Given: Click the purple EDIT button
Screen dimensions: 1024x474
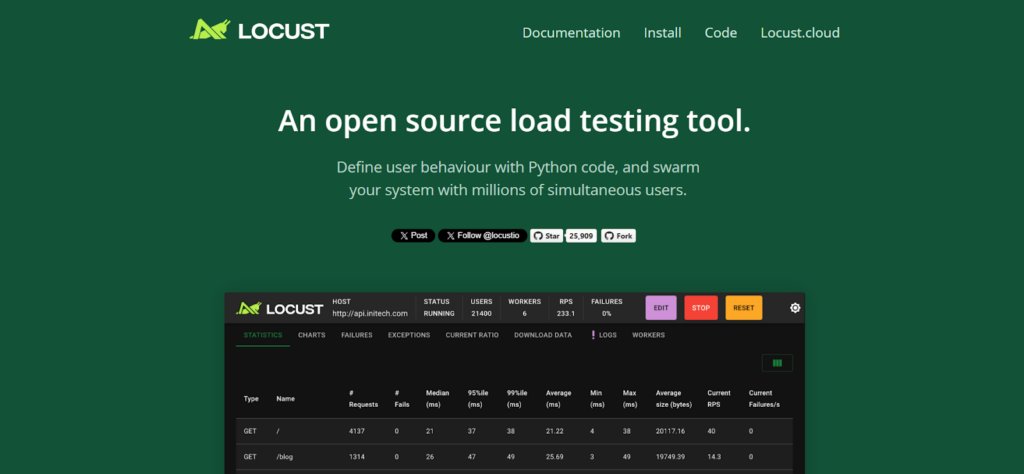Looking at the screenshot, I should click(x=661, y=308).
